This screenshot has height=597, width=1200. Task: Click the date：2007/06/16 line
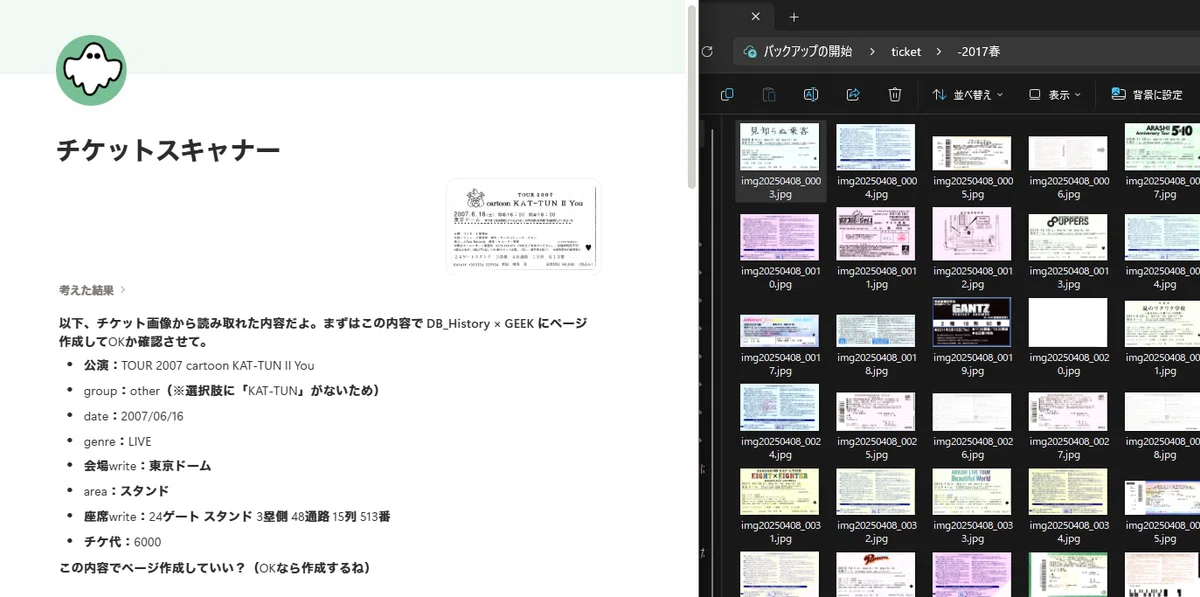134,416
